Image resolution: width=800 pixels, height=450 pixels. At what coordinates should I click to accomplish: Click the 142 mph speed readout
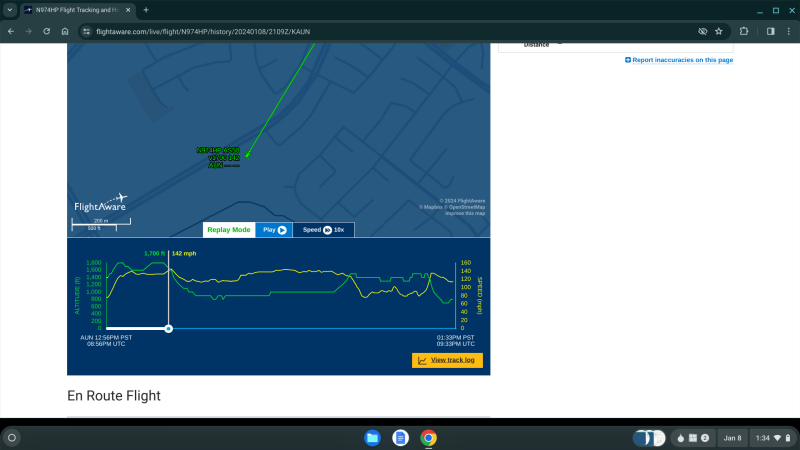coord(184,254)
